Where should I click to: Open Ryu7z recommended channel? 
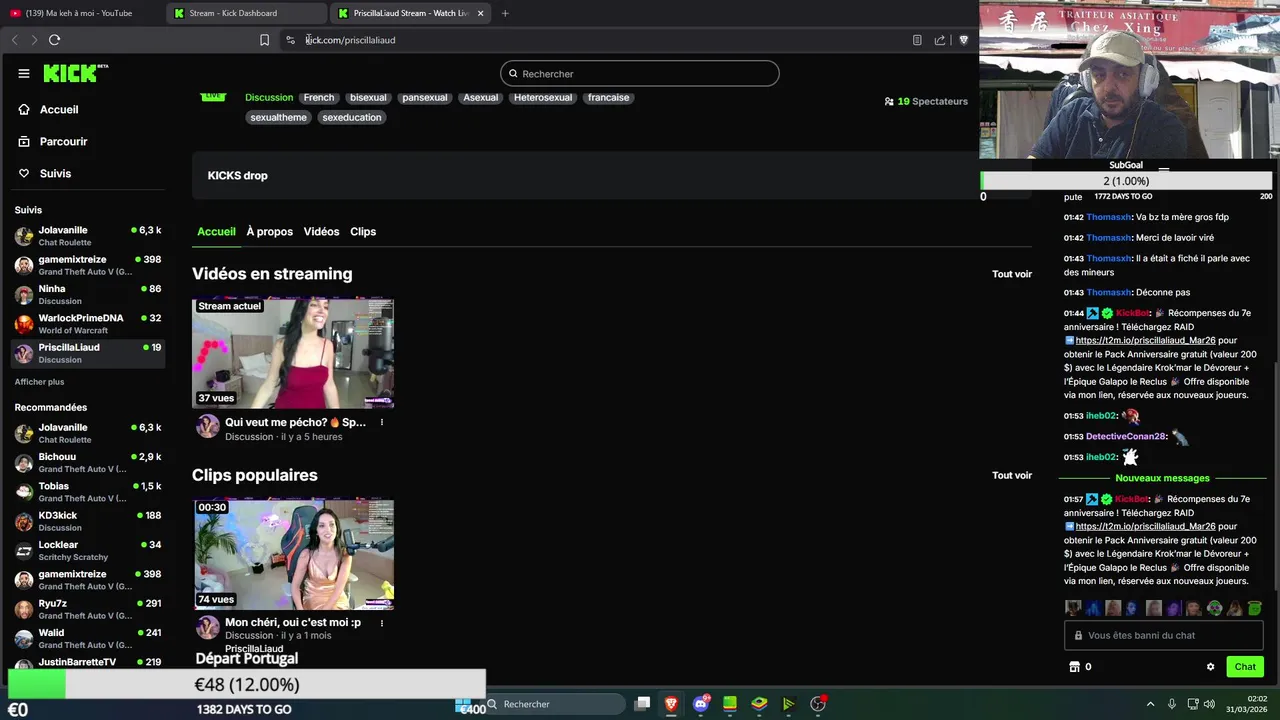[x=88, y=609]
